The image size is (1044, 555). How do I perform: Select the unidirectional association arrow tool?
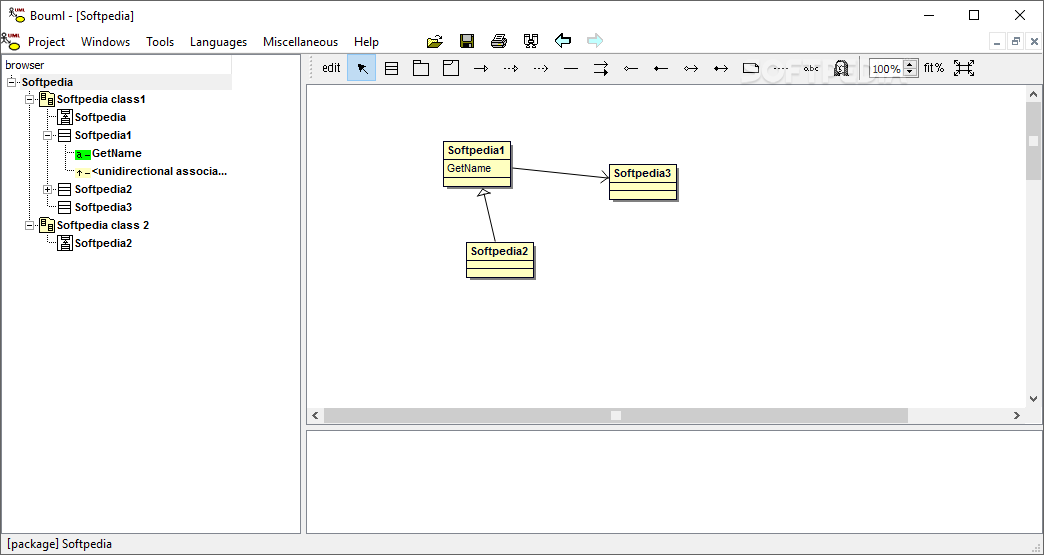point(481,68)
